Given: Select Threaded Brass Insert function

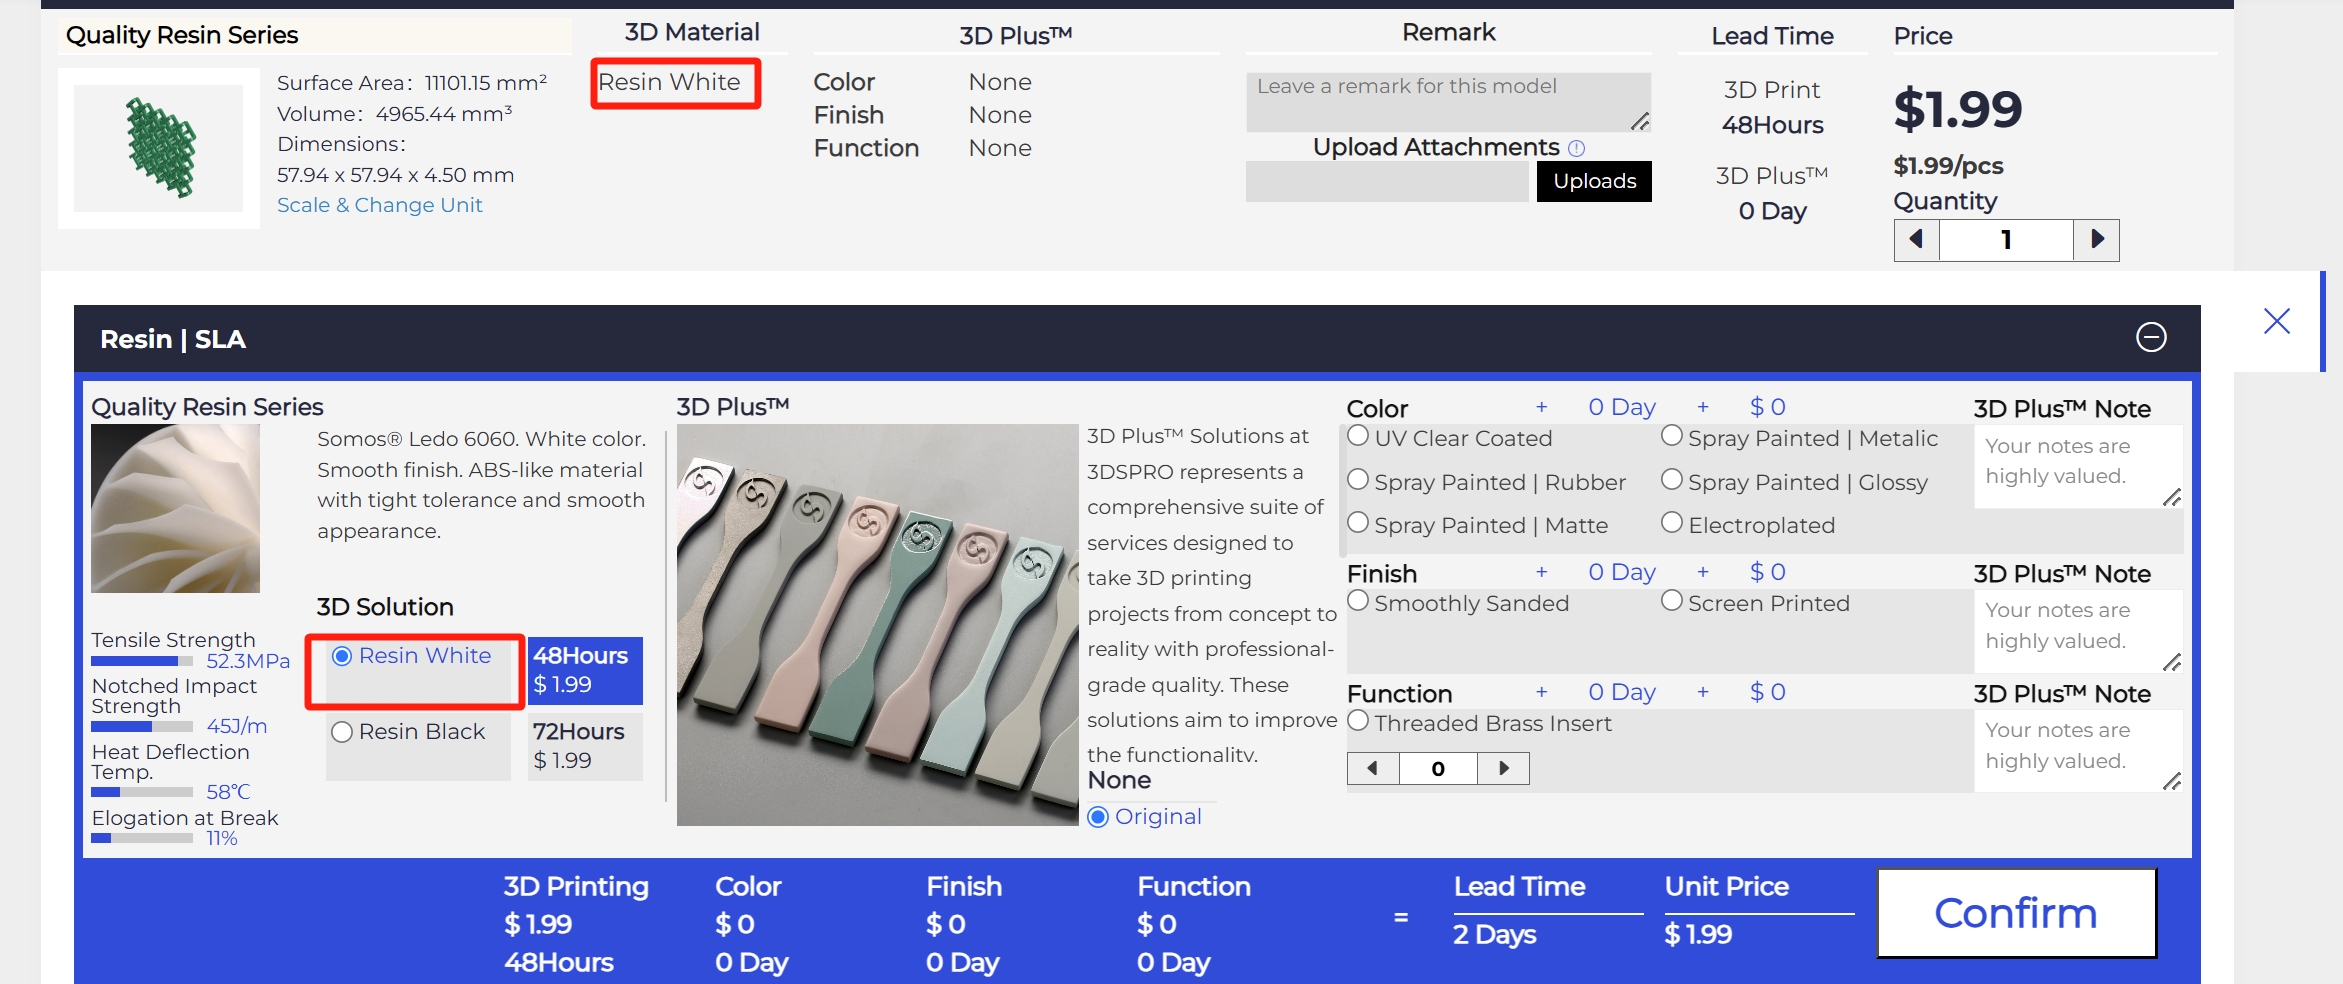Looking at the screenshot, I should click(x=1358, y=721).
